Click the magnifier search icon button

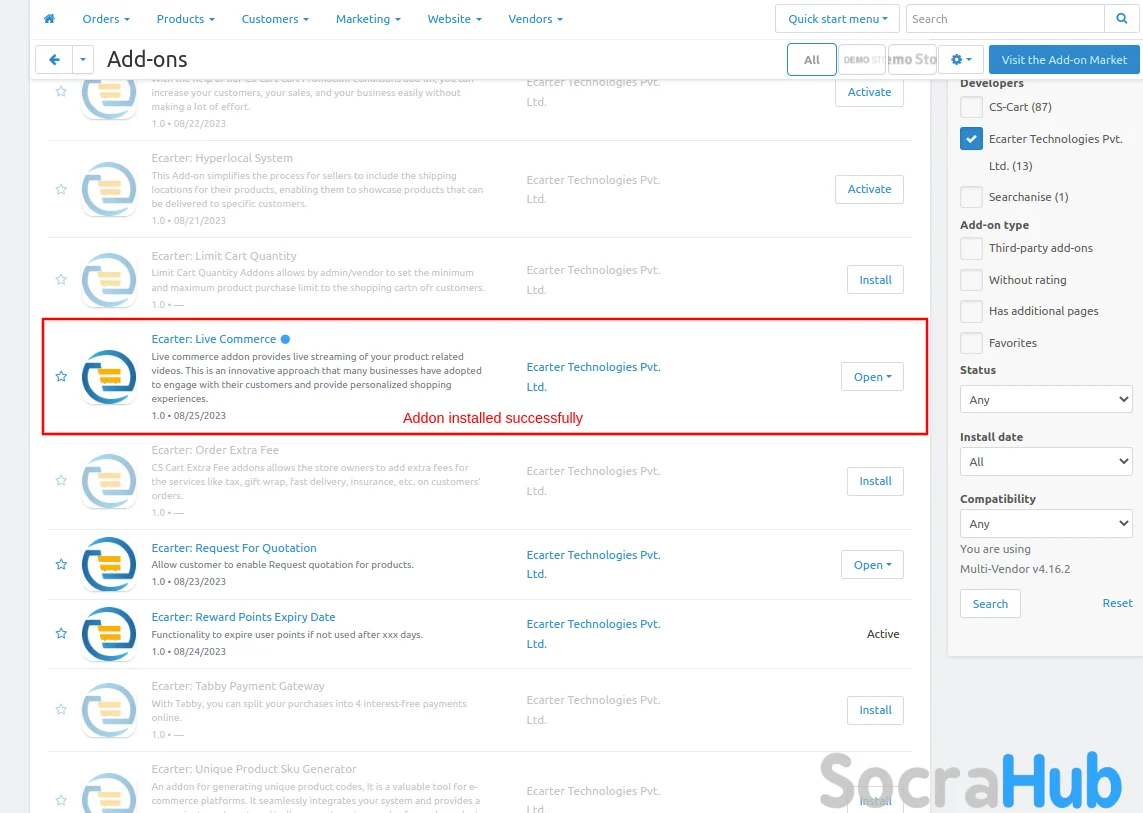pos(1120,19)
